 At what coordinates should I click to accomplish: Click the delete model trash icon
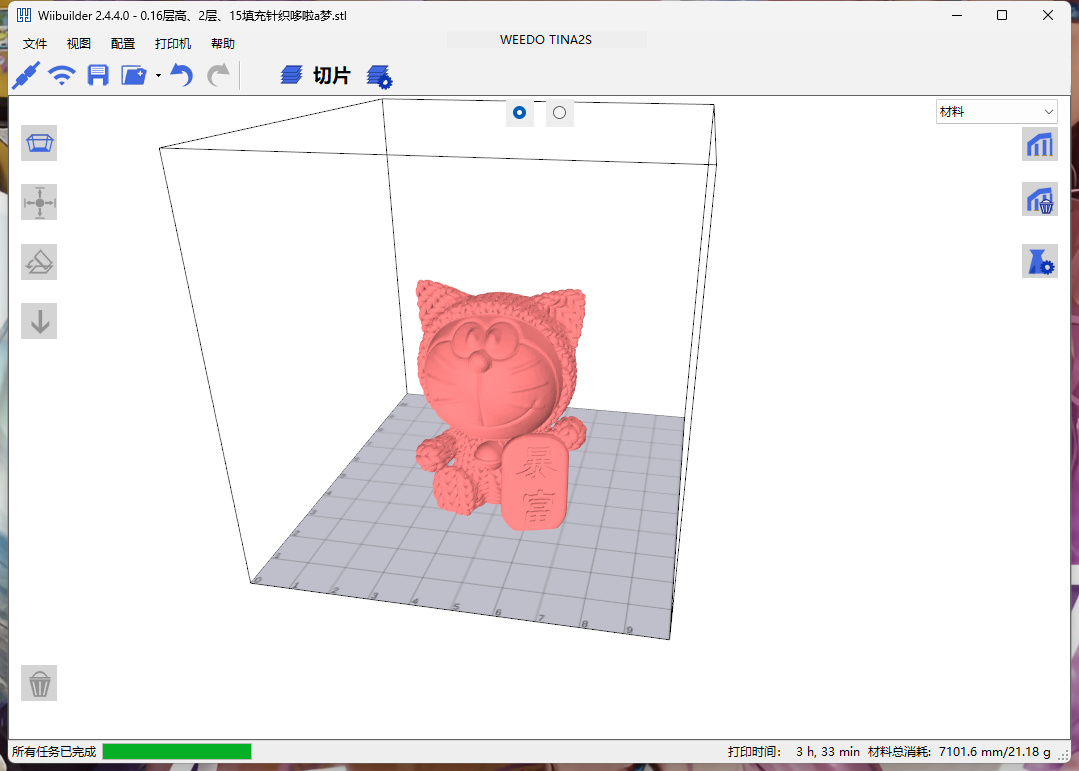[39, 683]
